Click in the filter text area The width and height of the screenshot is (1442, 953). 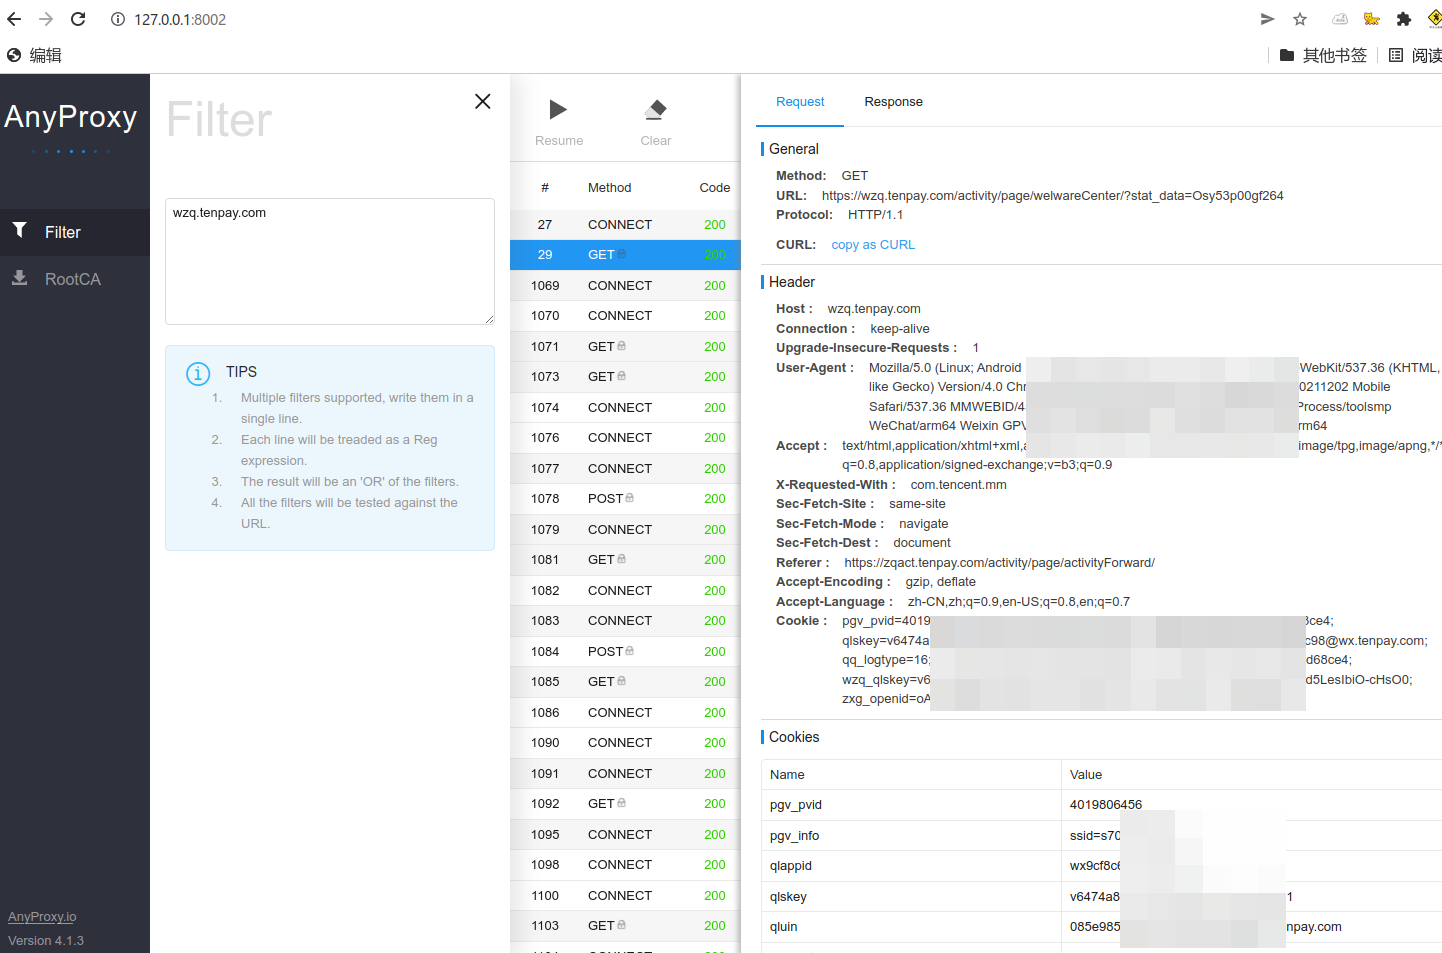coord(330,261)
